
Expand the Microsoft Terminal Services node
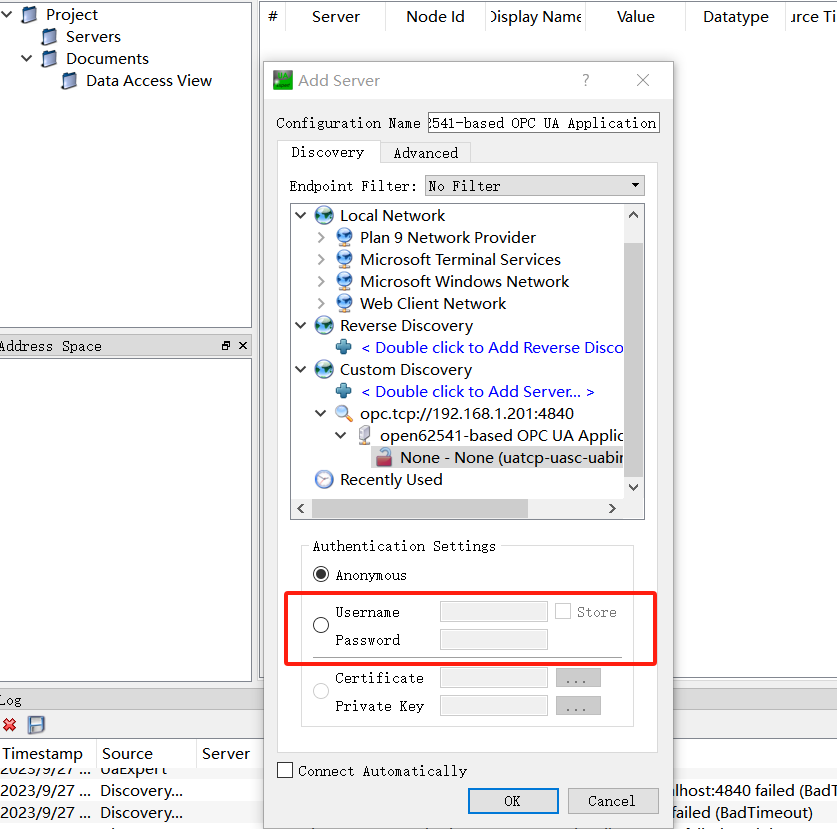(321, 259)
